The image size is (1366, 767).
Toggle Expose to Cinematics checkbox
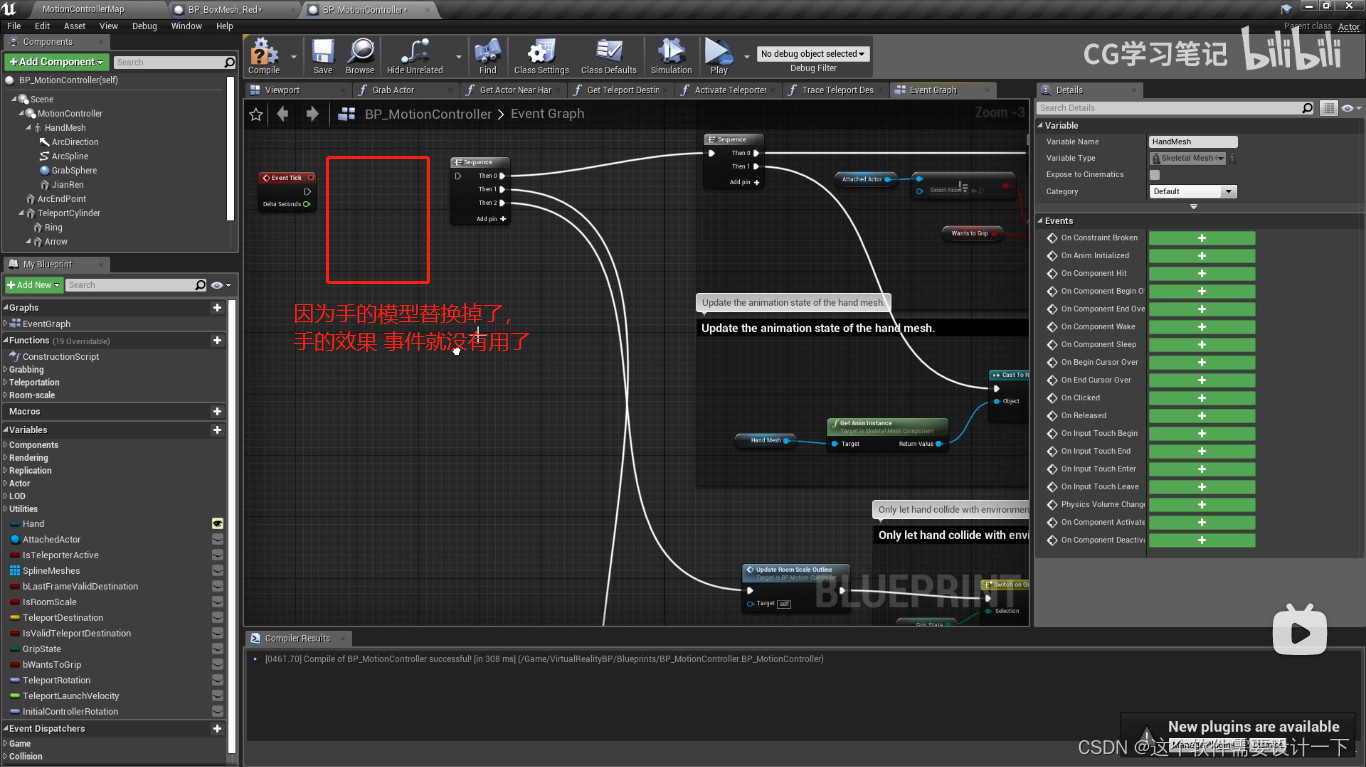pos(1155,175)
